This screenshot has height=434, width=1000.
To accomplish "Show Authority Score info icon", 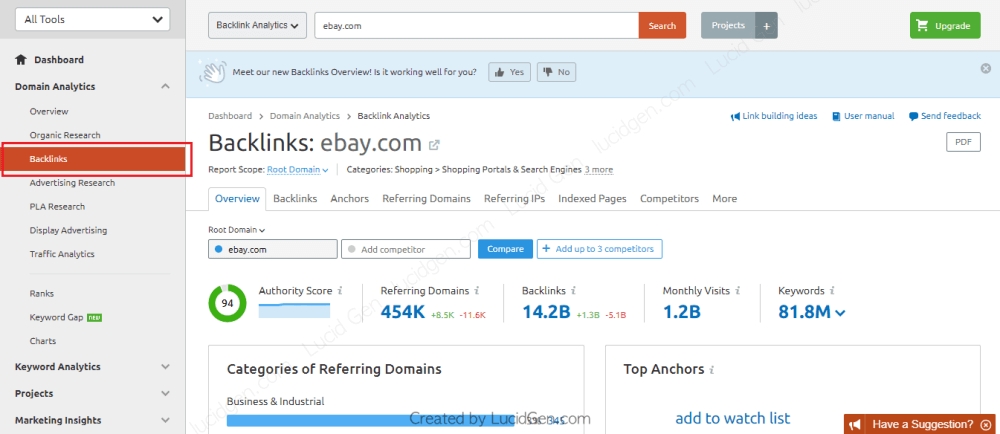I will pos(340,291).
